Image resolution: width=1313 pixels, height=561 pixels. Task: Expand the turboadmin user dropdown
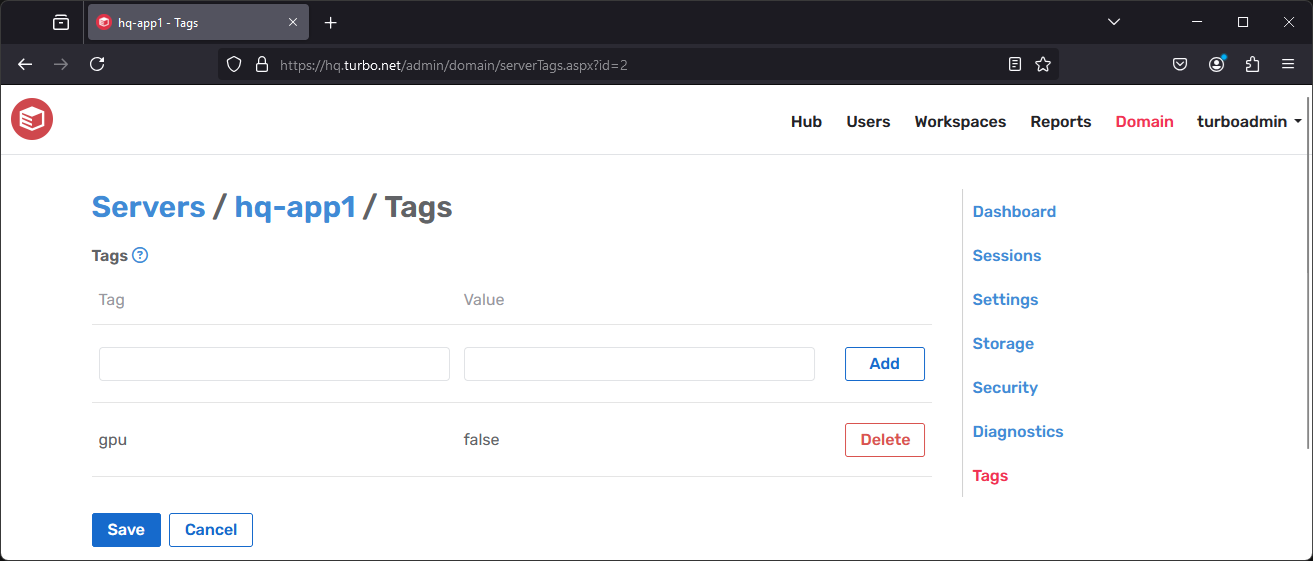click(x=1249, y=122)
